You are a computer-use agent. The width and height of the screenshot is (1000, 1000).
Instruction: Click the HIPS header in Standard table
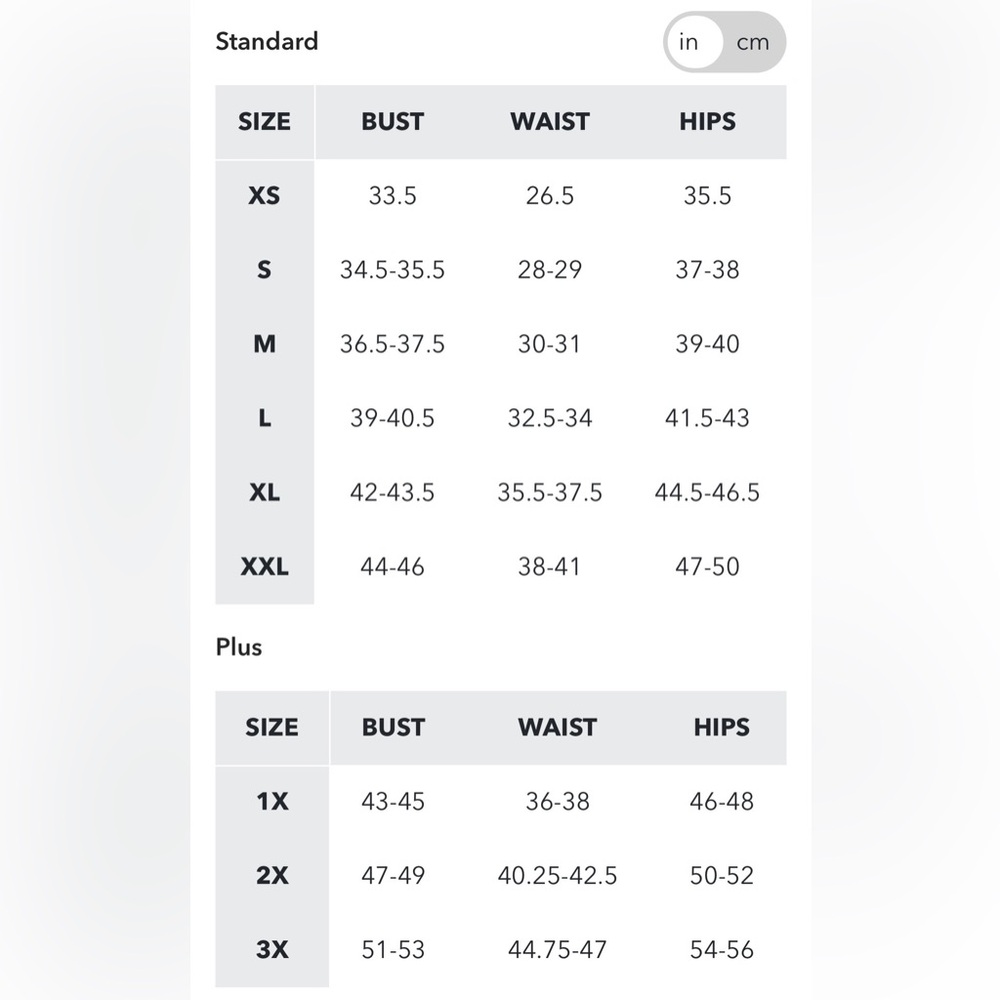click(x=707, y=121)
